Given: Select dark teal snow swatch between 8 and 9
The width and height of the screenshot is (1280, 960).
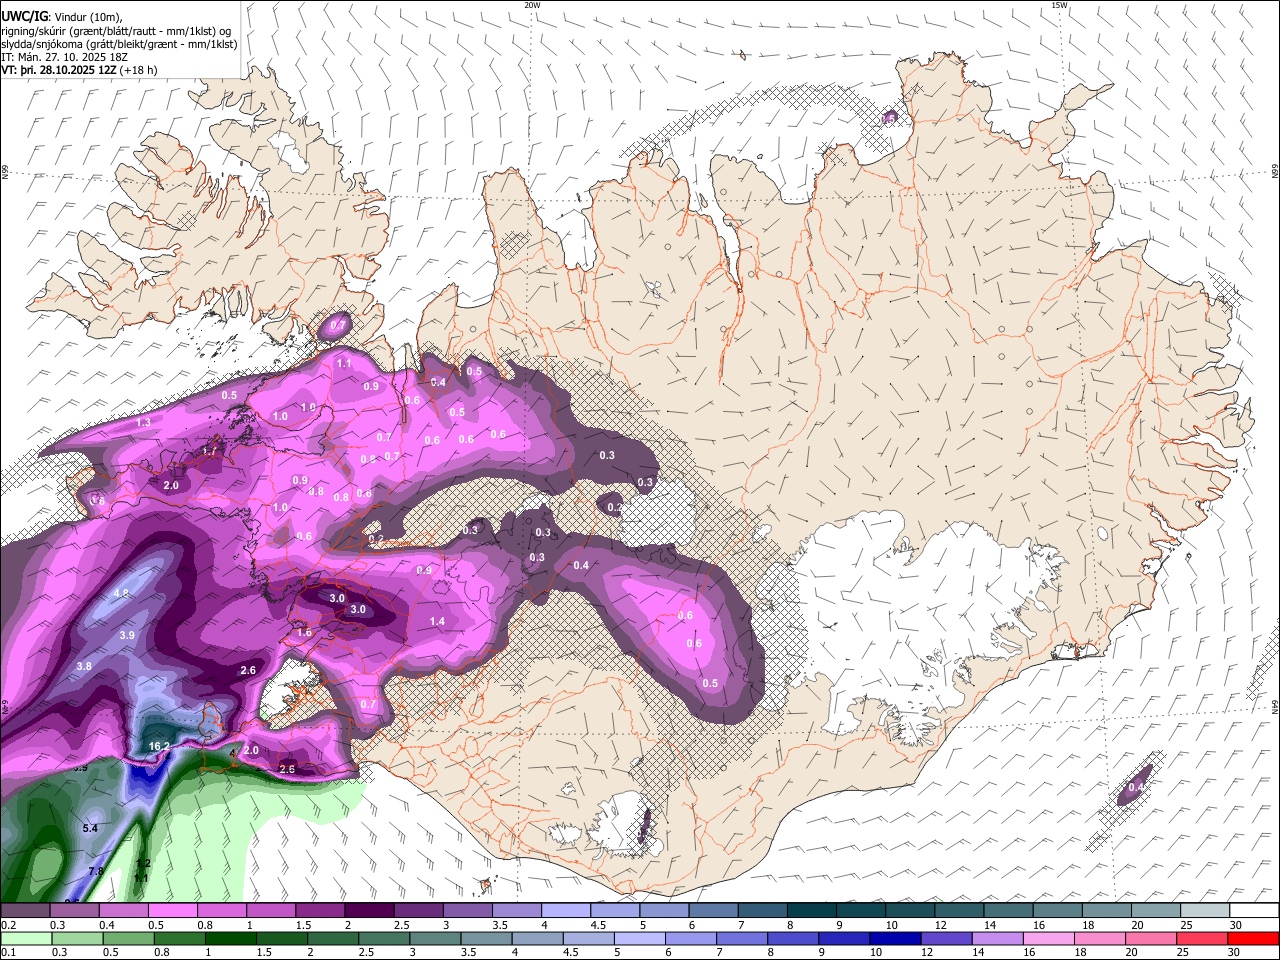Looking at the screenshot, I should (812, 911).
